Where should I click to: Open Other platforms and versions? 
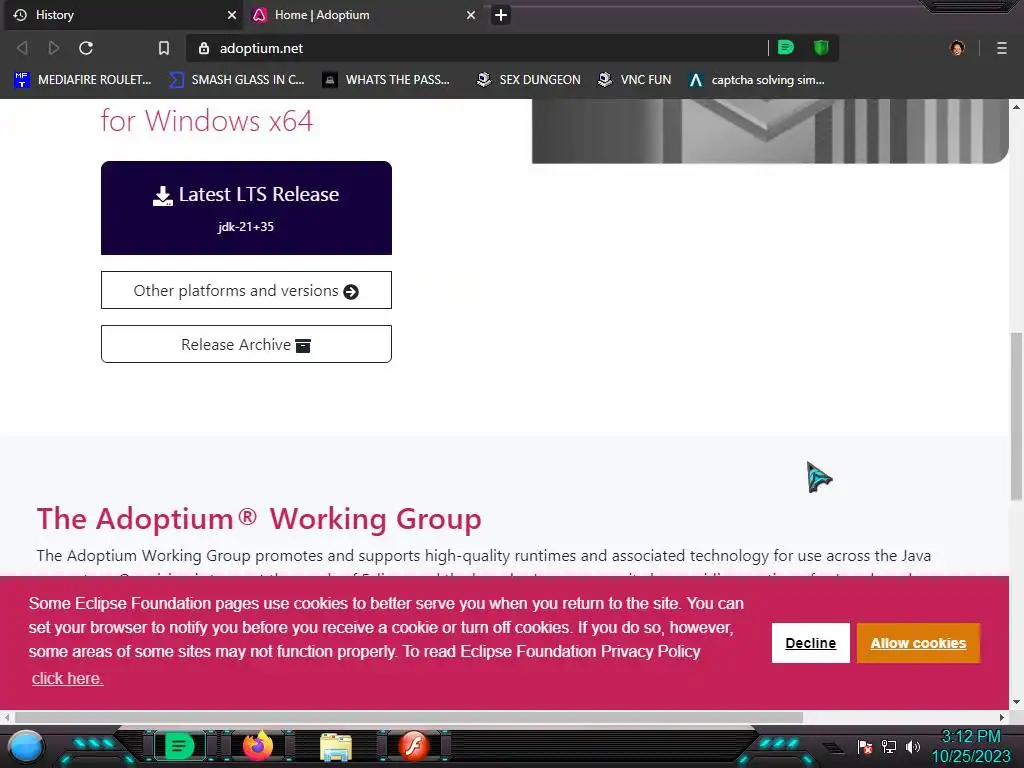[x=246, y=290]
